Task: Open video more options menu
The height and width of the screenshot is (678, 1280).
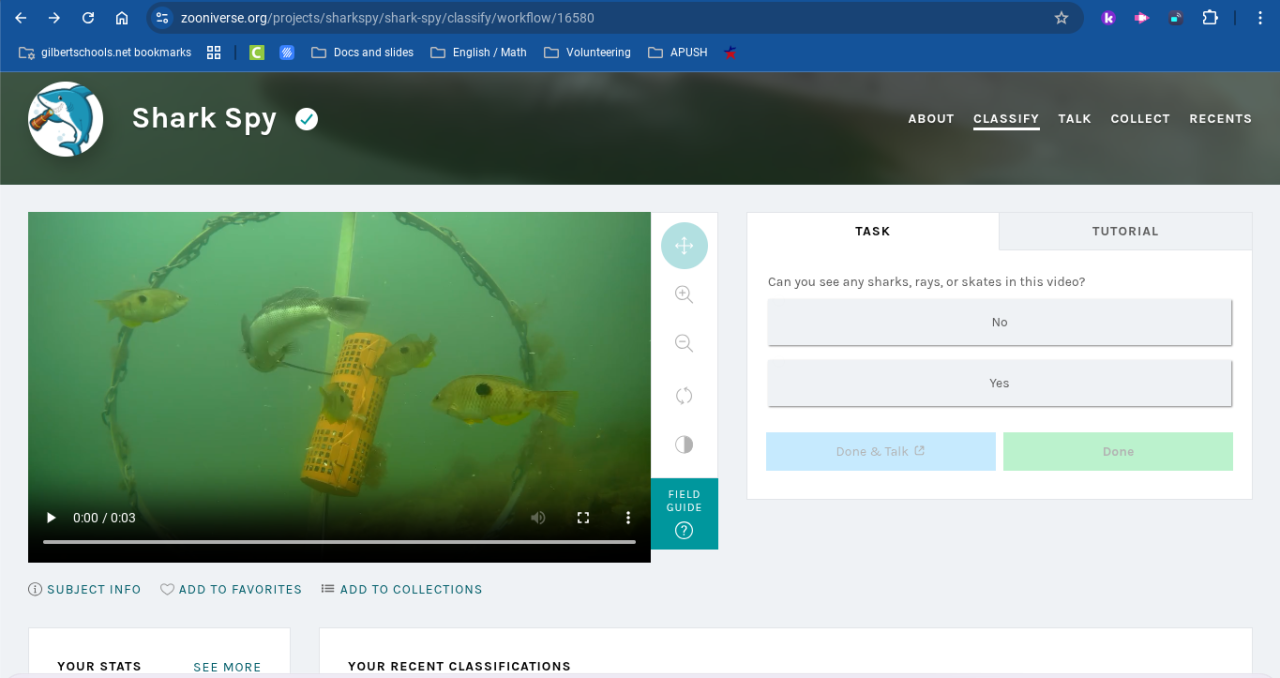Action: (x=628, y=518)
